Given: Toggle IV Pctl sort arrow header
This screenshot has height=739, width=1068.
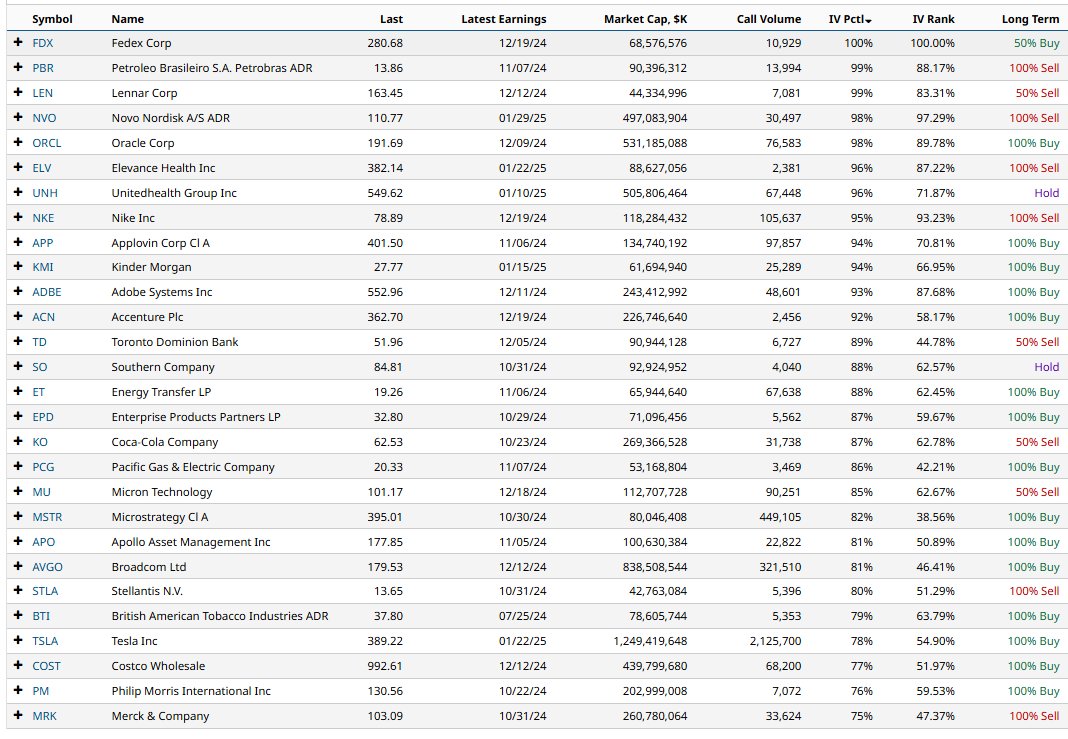Looking at the screenshot, I should (x=850, y=19).
